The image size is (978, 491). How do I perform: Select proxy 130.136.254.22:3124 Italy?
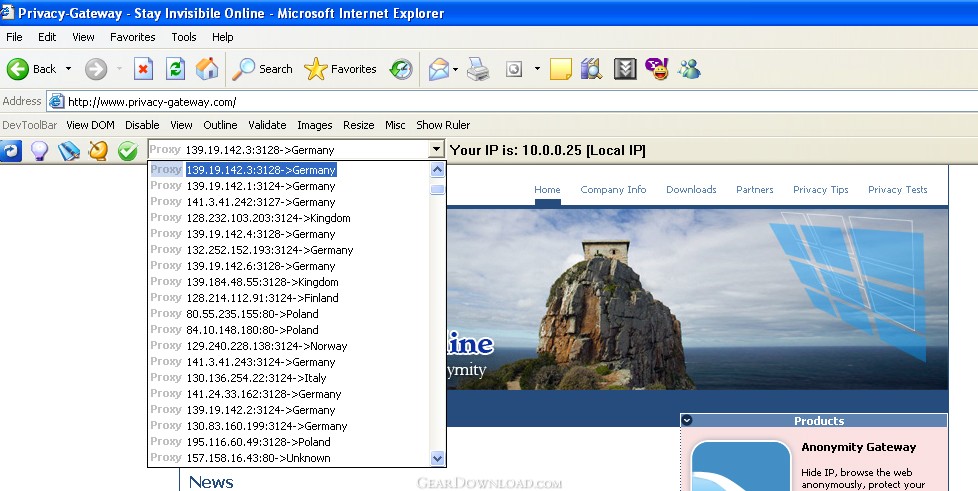289,377
